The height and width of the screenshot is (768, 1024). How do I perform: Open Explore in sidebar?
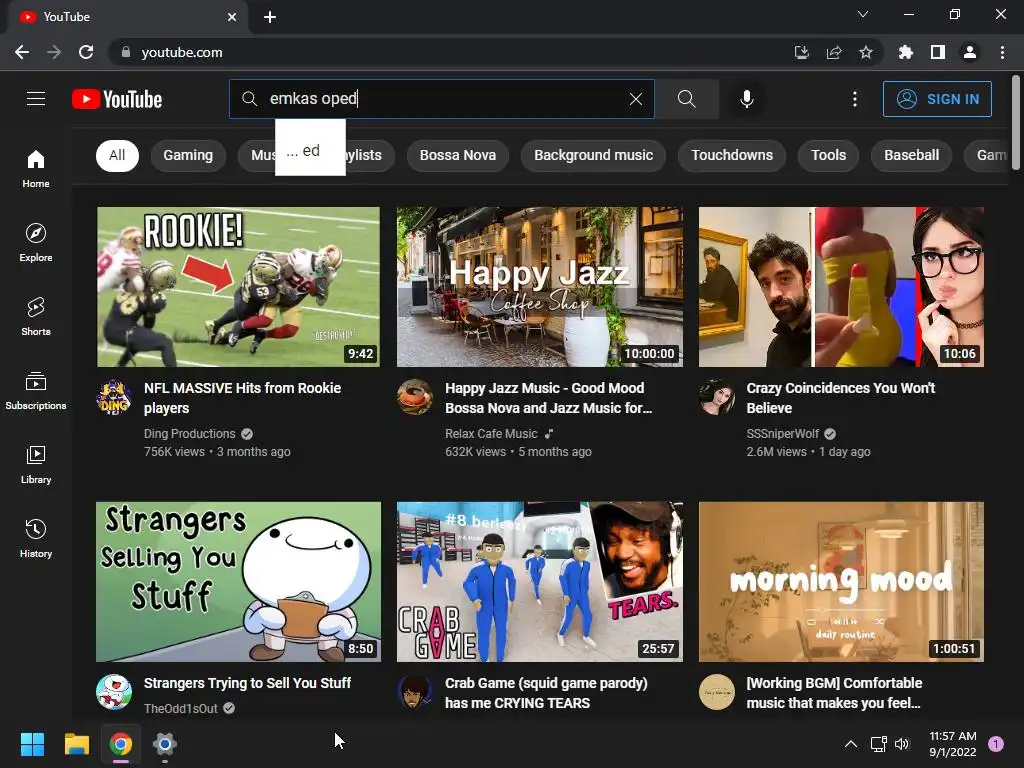click(x=36, y=242)
